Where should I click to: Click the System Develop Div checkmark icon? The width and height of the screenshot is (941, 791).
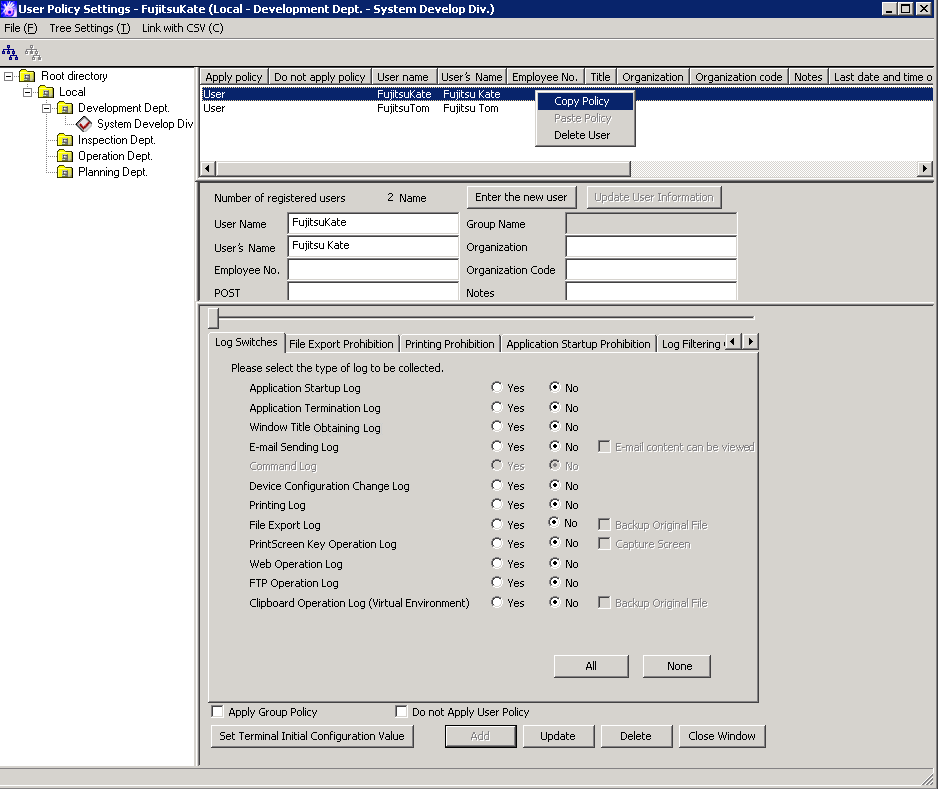coord(84,124)
